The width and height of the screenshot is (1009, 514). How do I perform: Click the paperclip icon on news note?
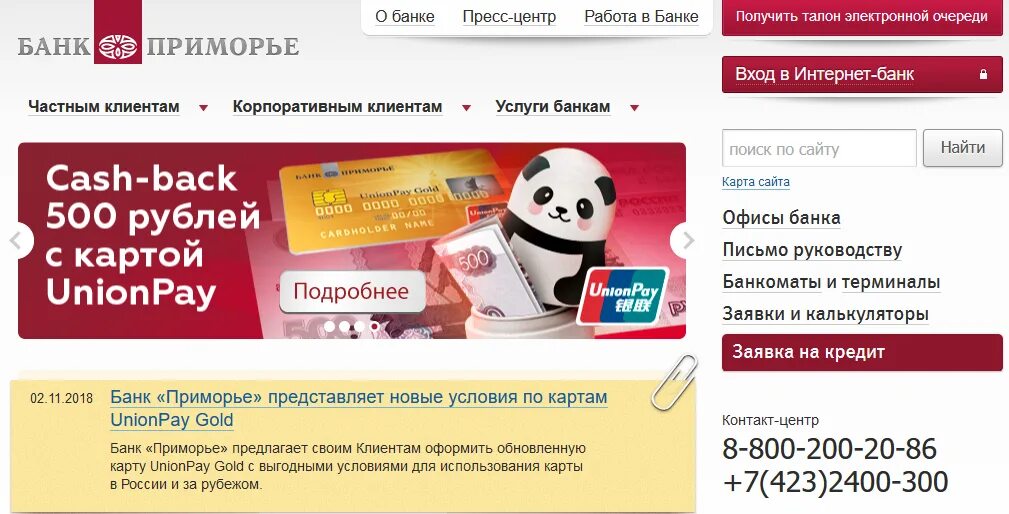tap(674, 382)
